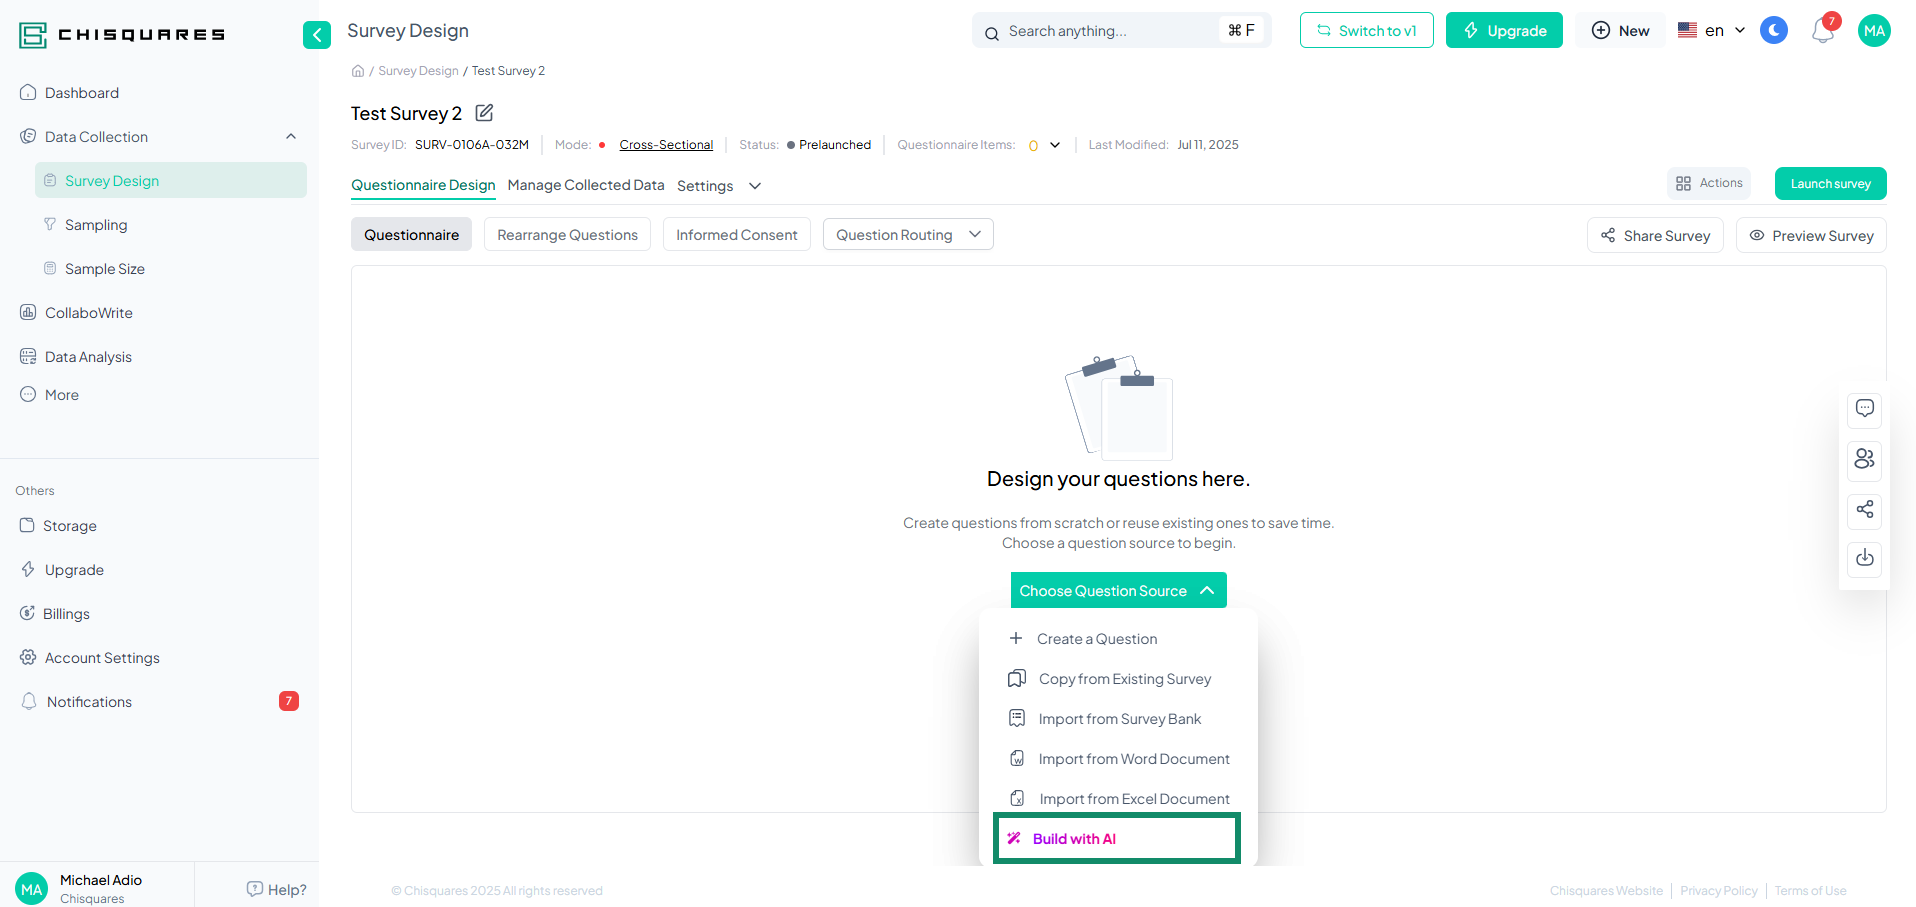Click the share icon on the right panel
This screenshot has width=1916, height=907.
point(1864,510)
